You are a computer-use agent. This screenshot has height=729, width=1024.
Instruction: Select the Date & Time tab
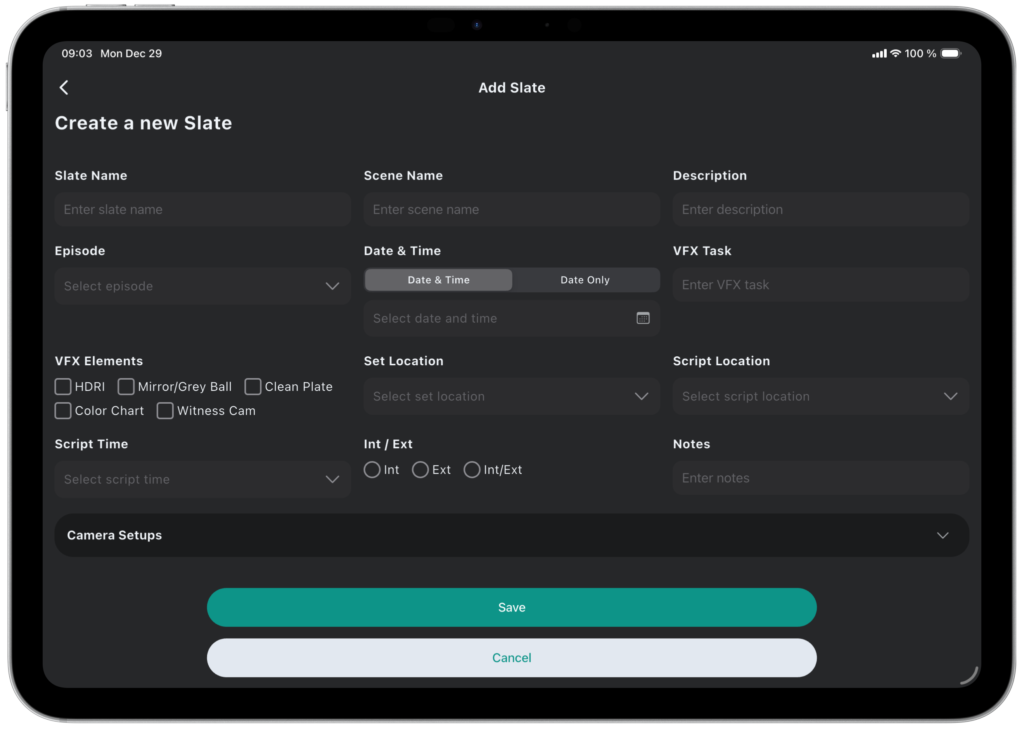click(x=438, y=280)
